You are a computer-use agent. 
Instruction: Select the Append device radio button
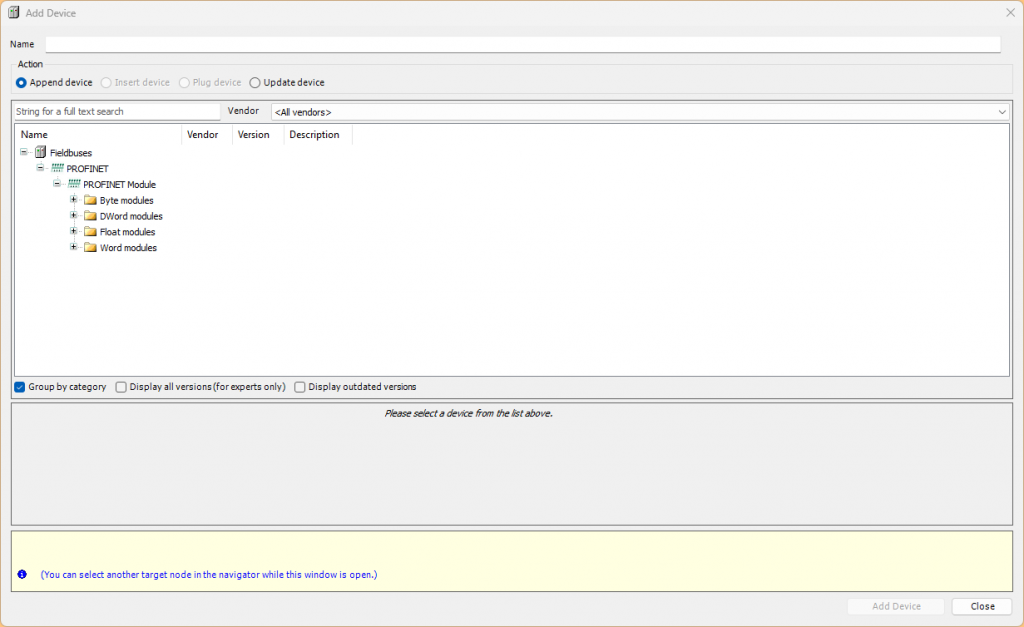[x=21, y=83]
